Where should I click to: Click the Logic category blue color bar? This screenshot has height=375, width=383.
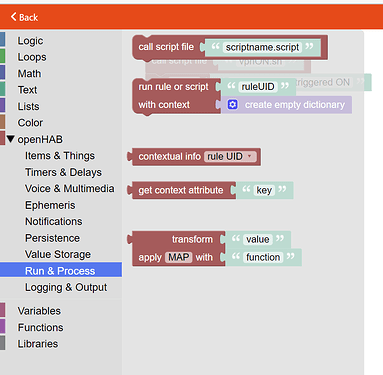coord(2,39)
